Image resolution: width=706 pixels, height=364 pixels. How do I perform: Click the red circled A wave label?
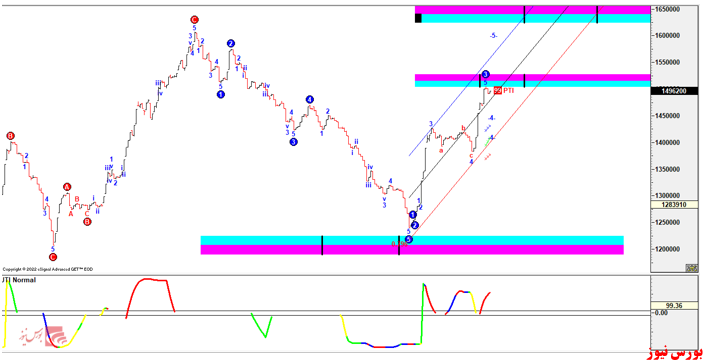point(67,187)
